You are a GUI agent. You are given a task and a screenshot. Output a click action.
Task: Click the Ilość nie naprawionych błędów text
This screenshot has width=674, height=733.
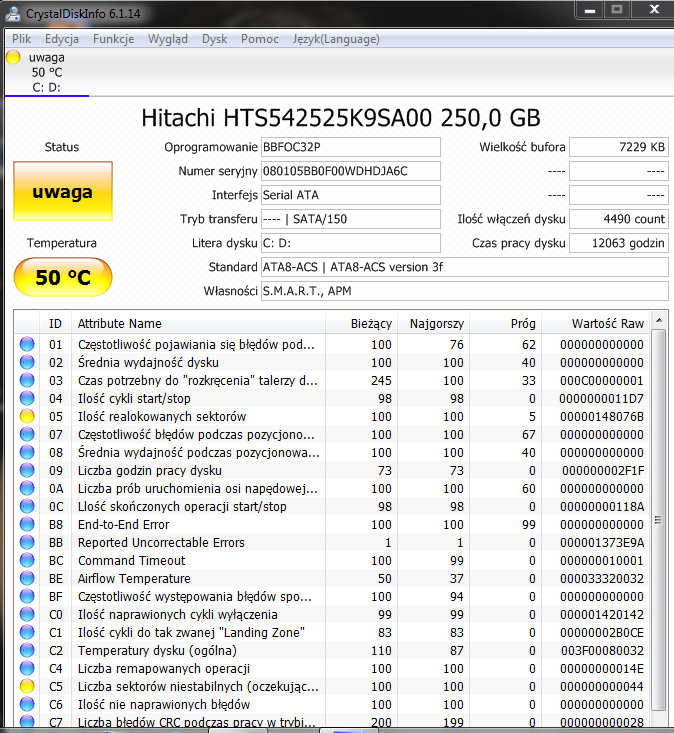tap(164, 704)
